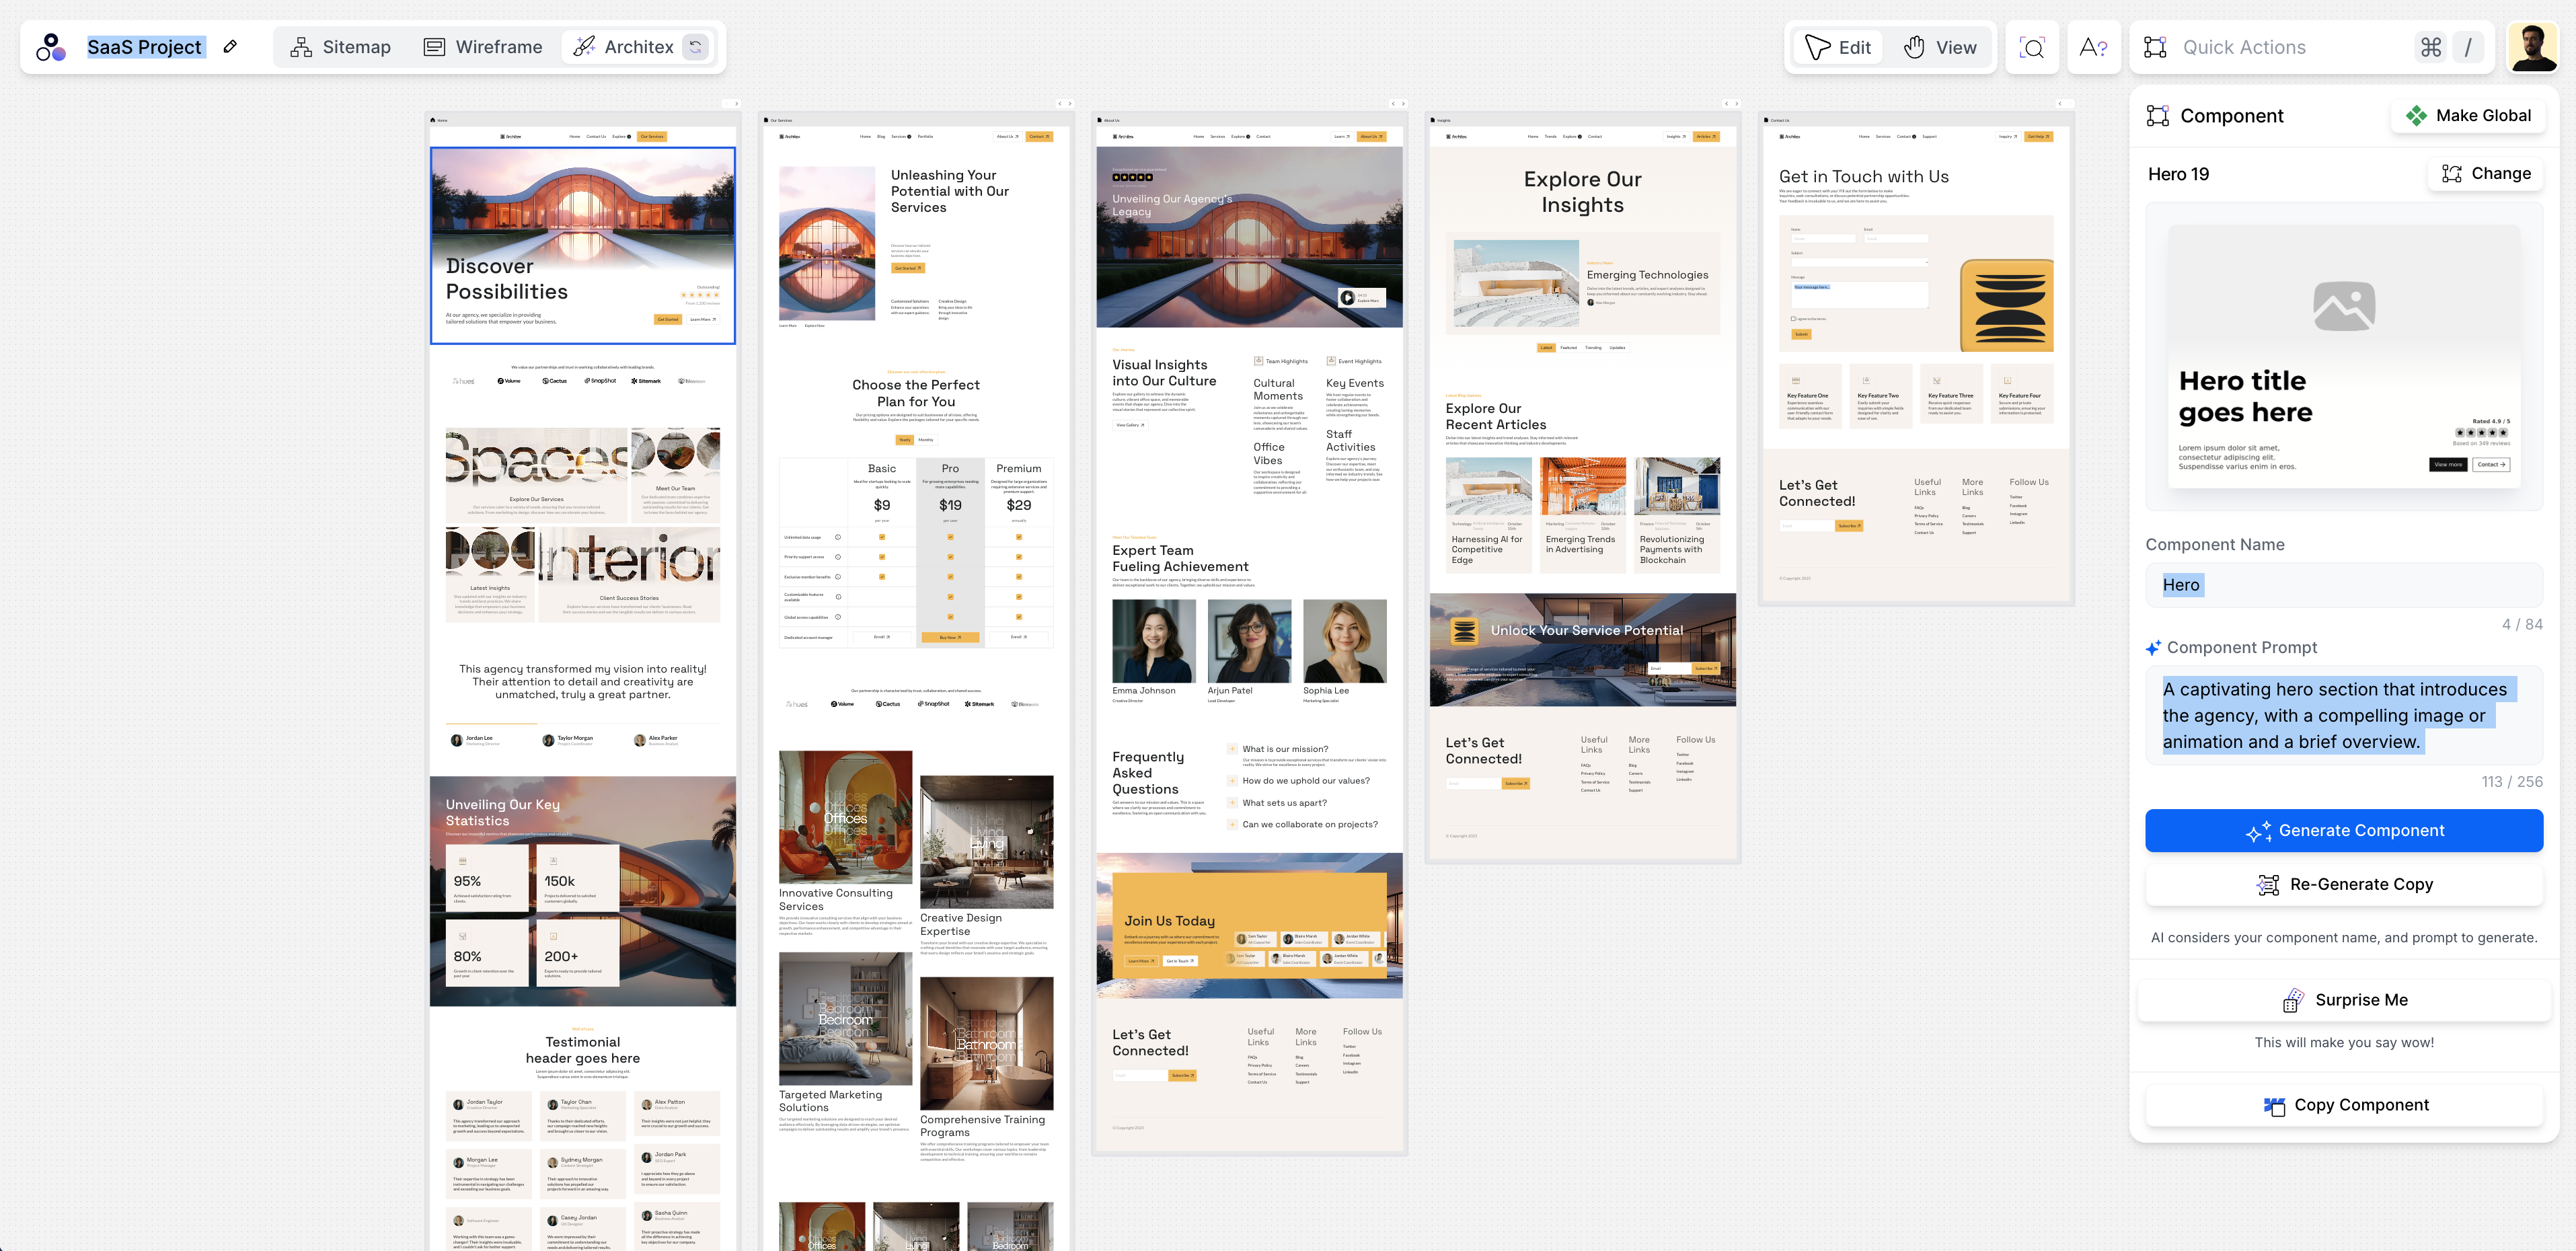The image size is (2576, 1251).
Task: Open the zoom-search frame tool
Action: [2031, 47]
